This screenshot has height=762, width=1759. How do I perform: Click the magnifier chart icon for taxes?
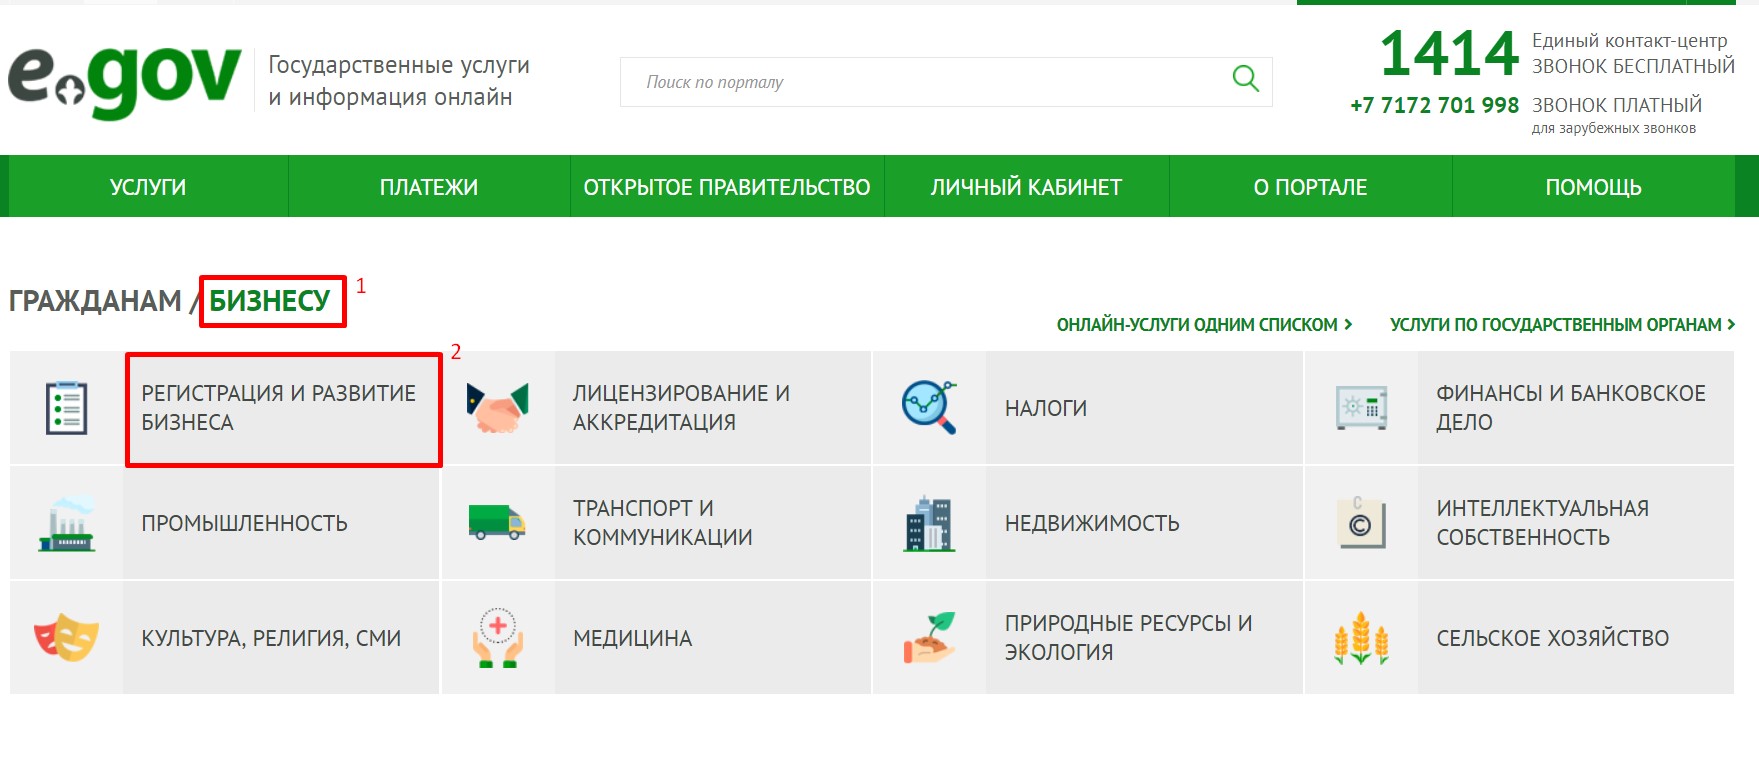(x=929, y=408)
